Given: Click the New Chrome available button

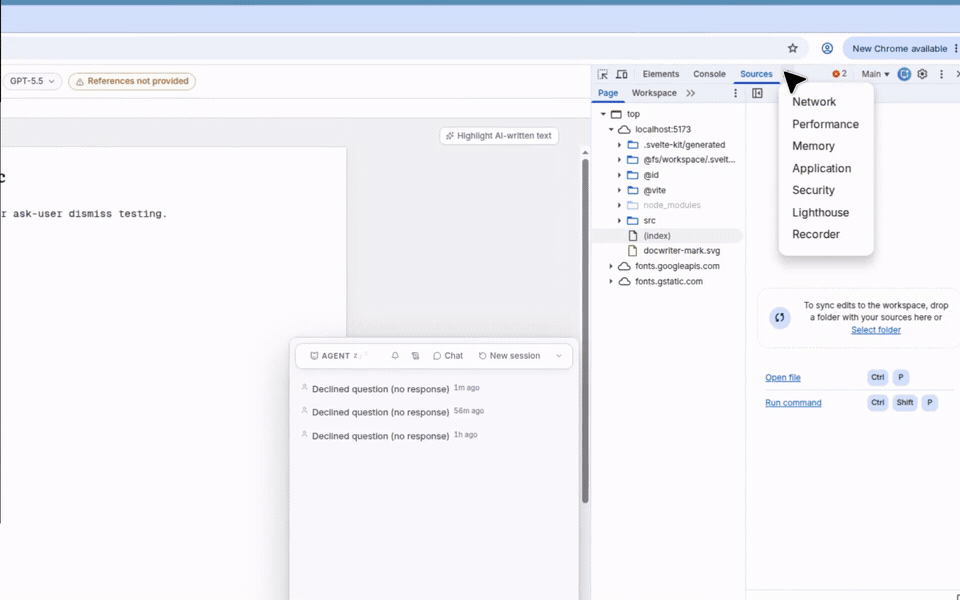Looking at the screenshot, I should tap(899, 48).
